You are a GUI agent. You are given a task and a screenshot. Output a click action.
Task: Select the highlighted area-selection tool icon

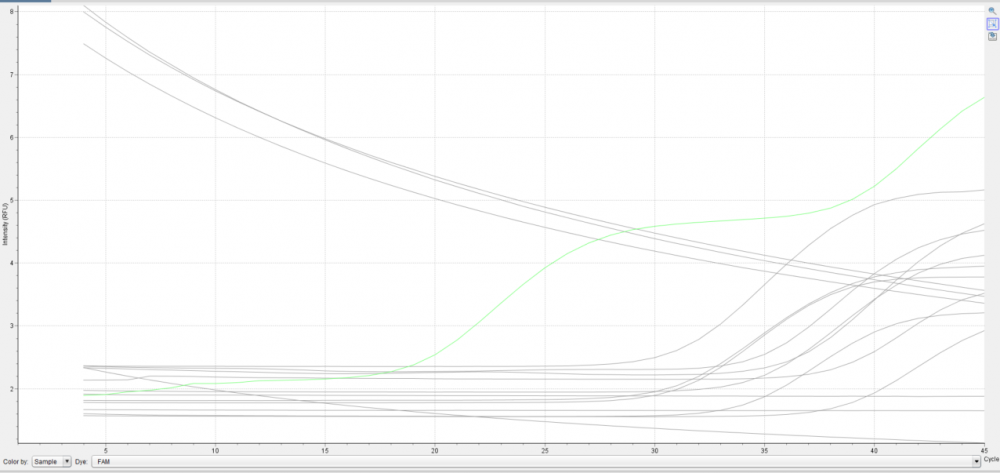click(x=992, y=23)
